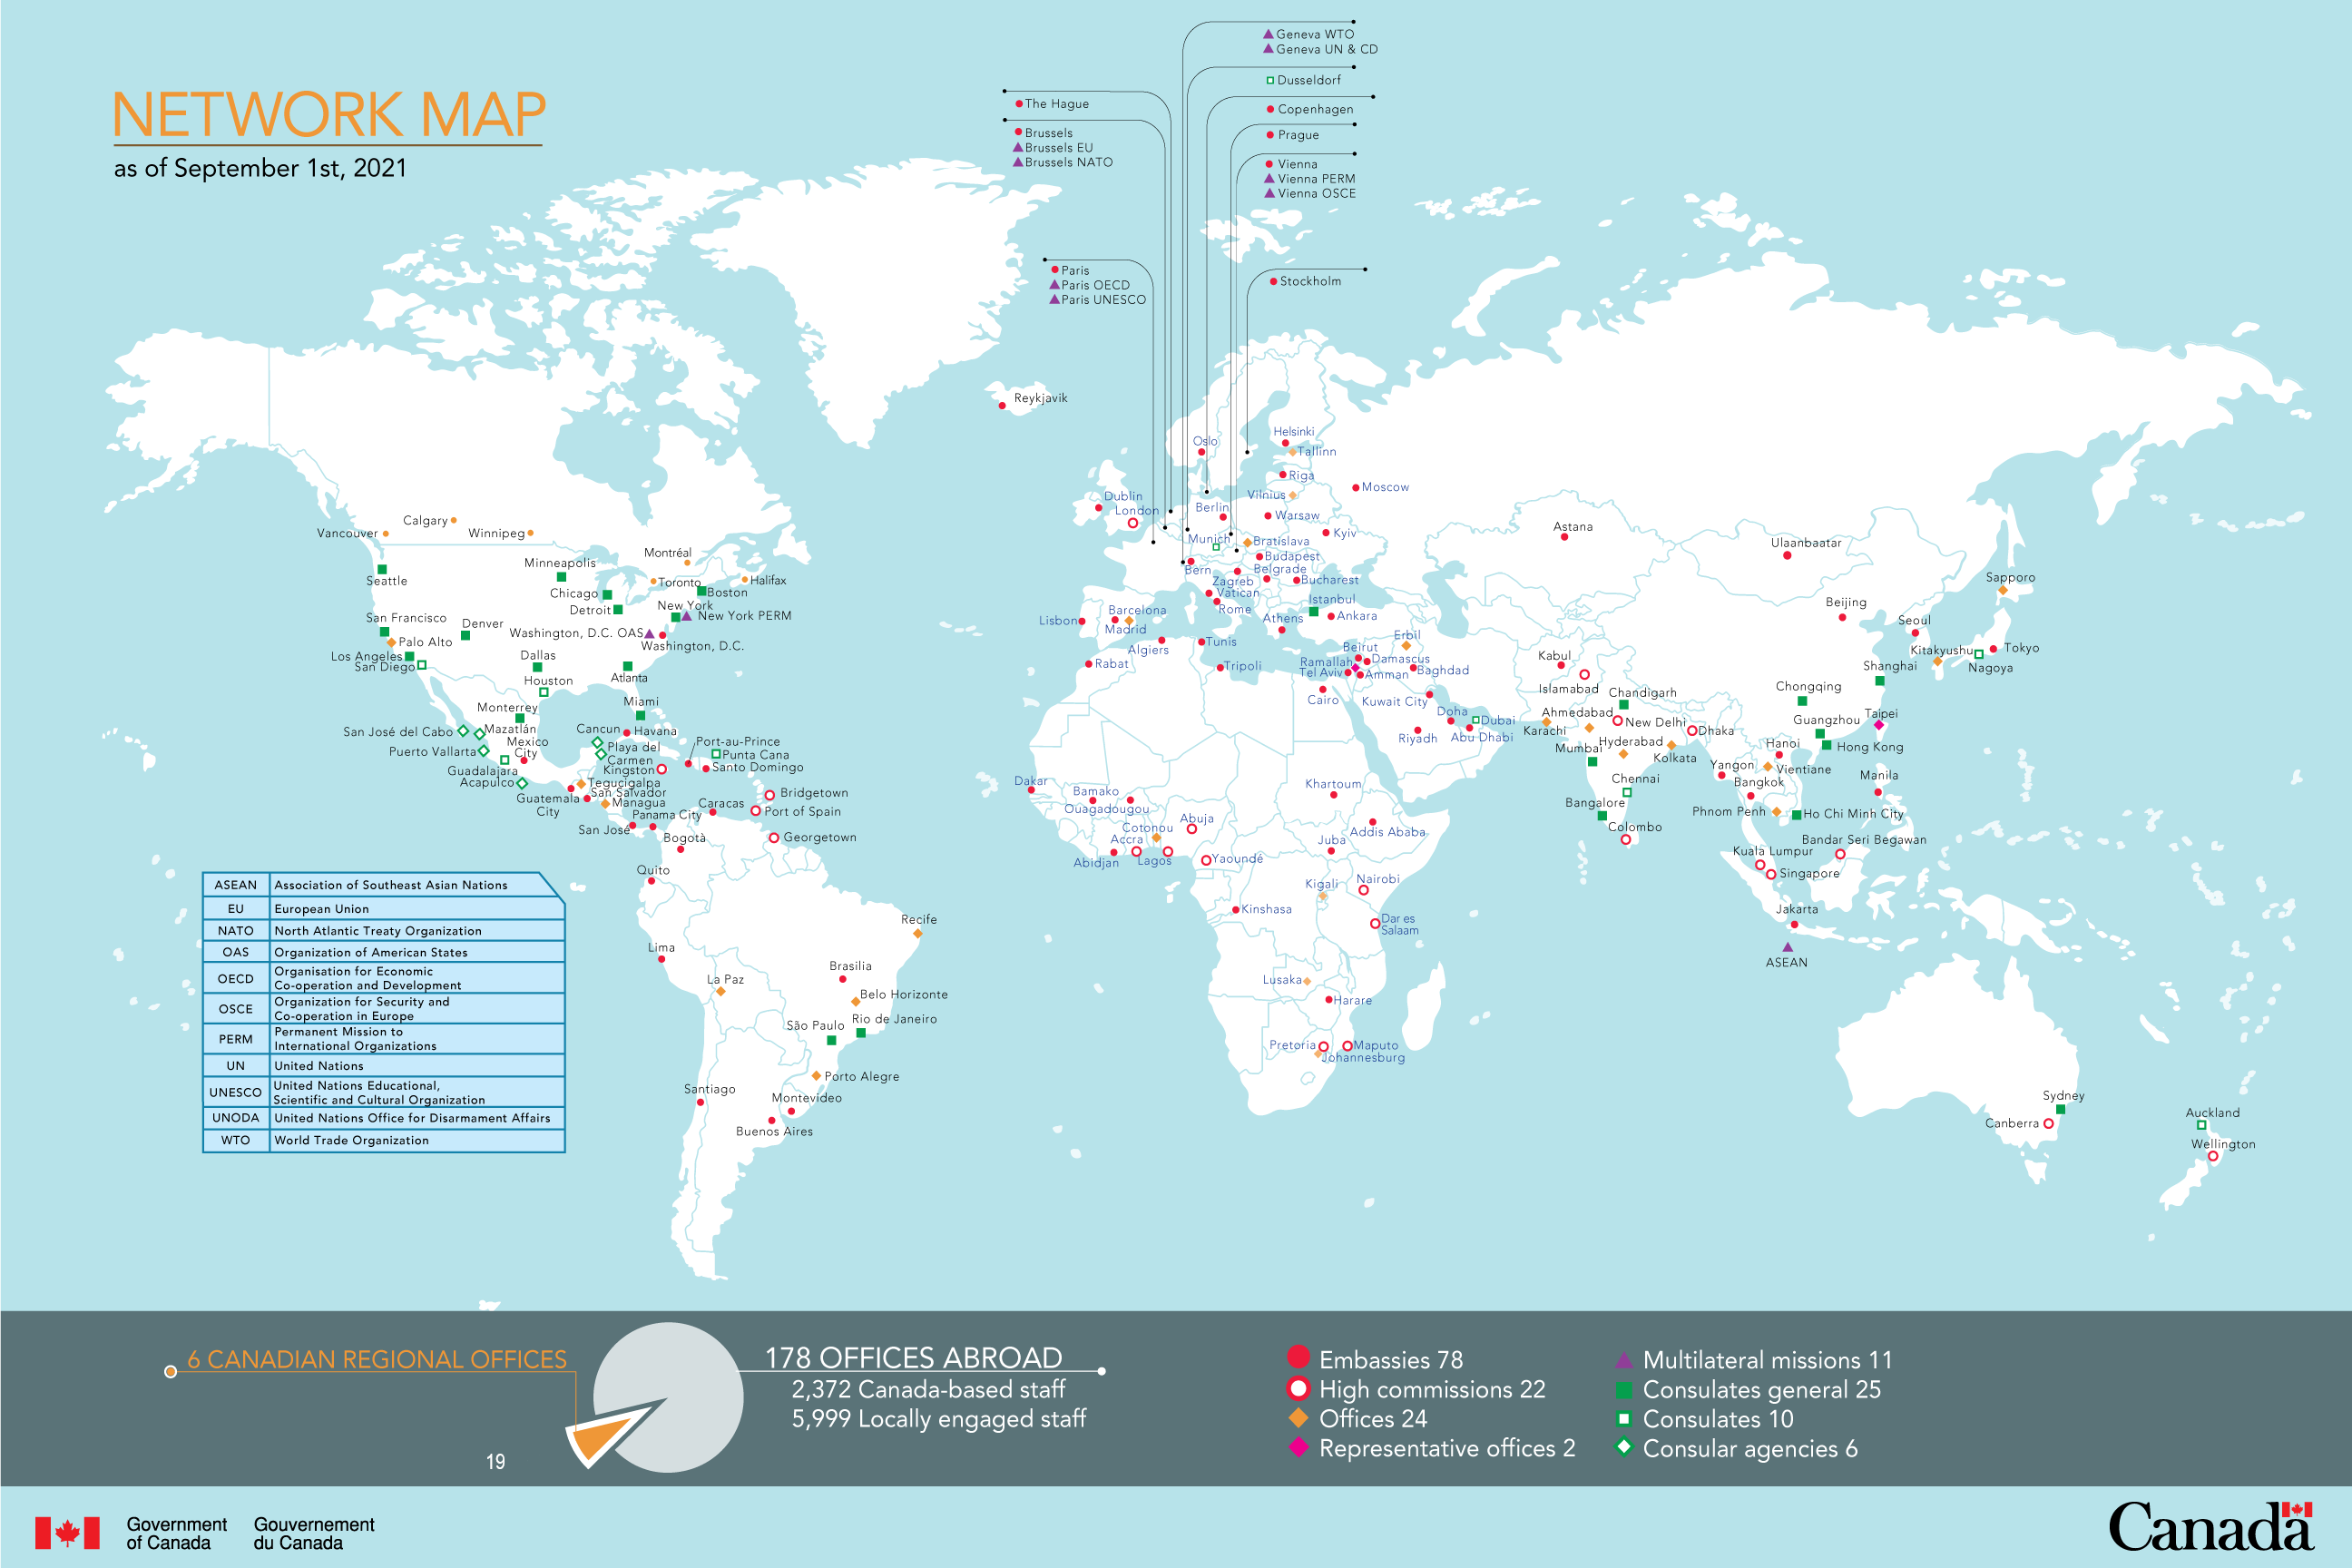Click the Ulaanbaatar embassy marker

[1787, 555]
